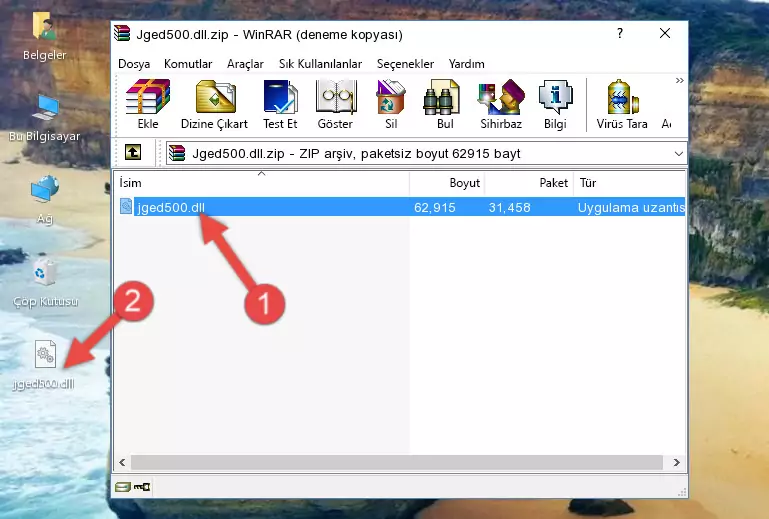Launch the Sihirbaz wizard icon
769x519 pixels.
(501, 104)
